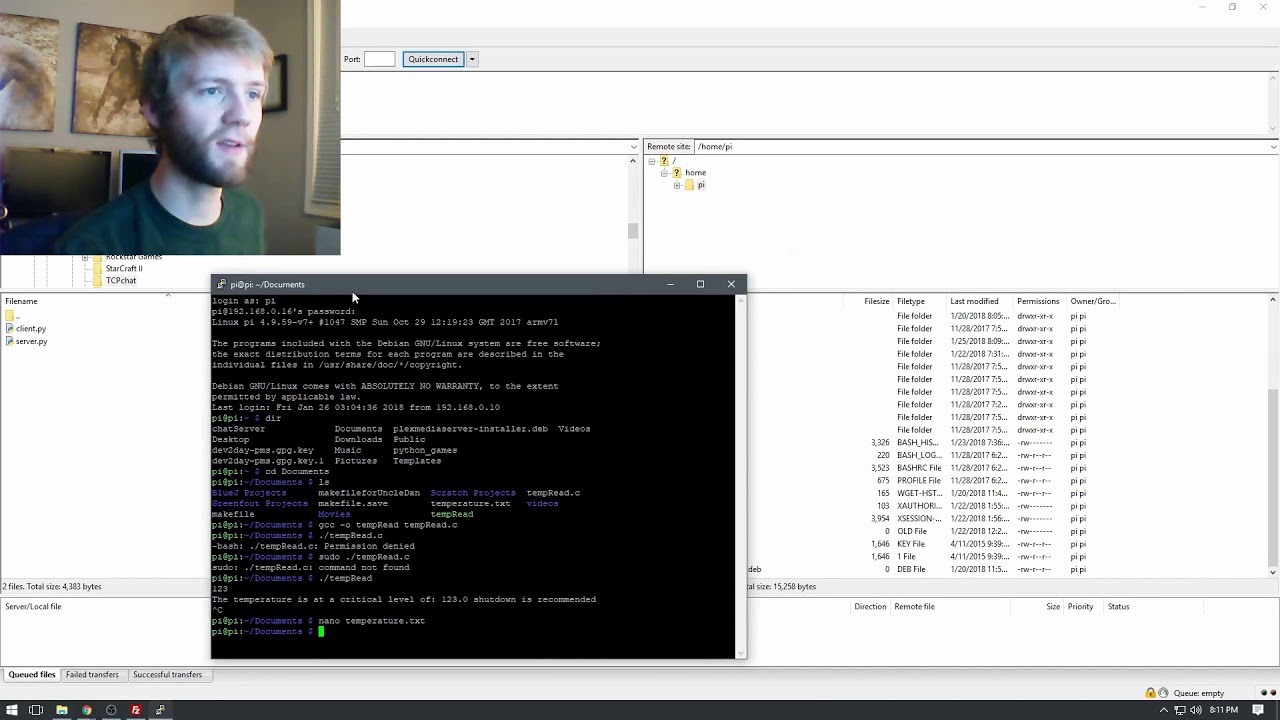Screen dimensions: 1280x720
Task: Click the Direction queue column header
Action: [870, 606]
